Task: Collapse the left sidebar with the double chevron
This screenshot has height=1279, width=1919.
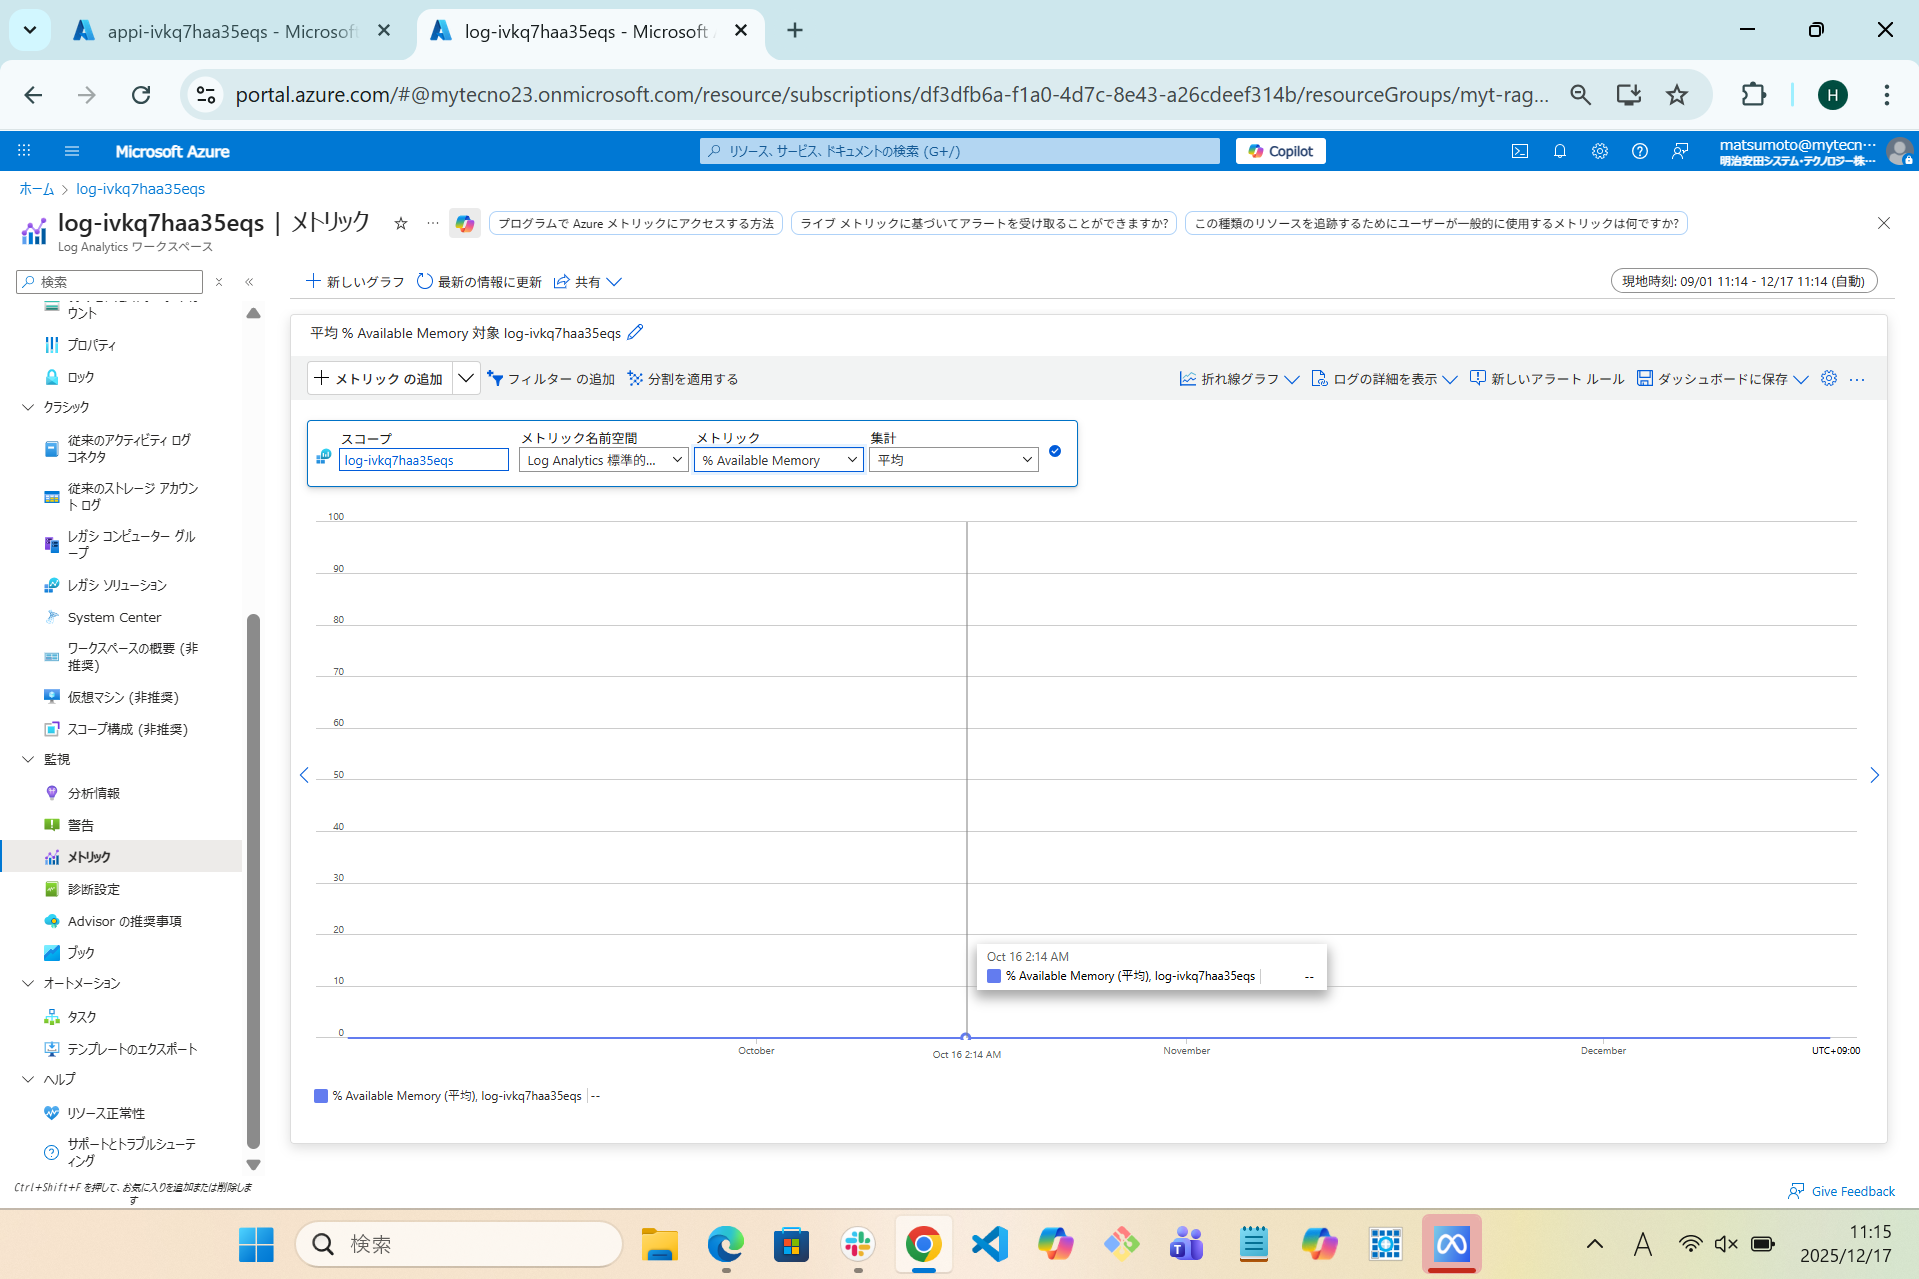Action: tap(249, 282)
